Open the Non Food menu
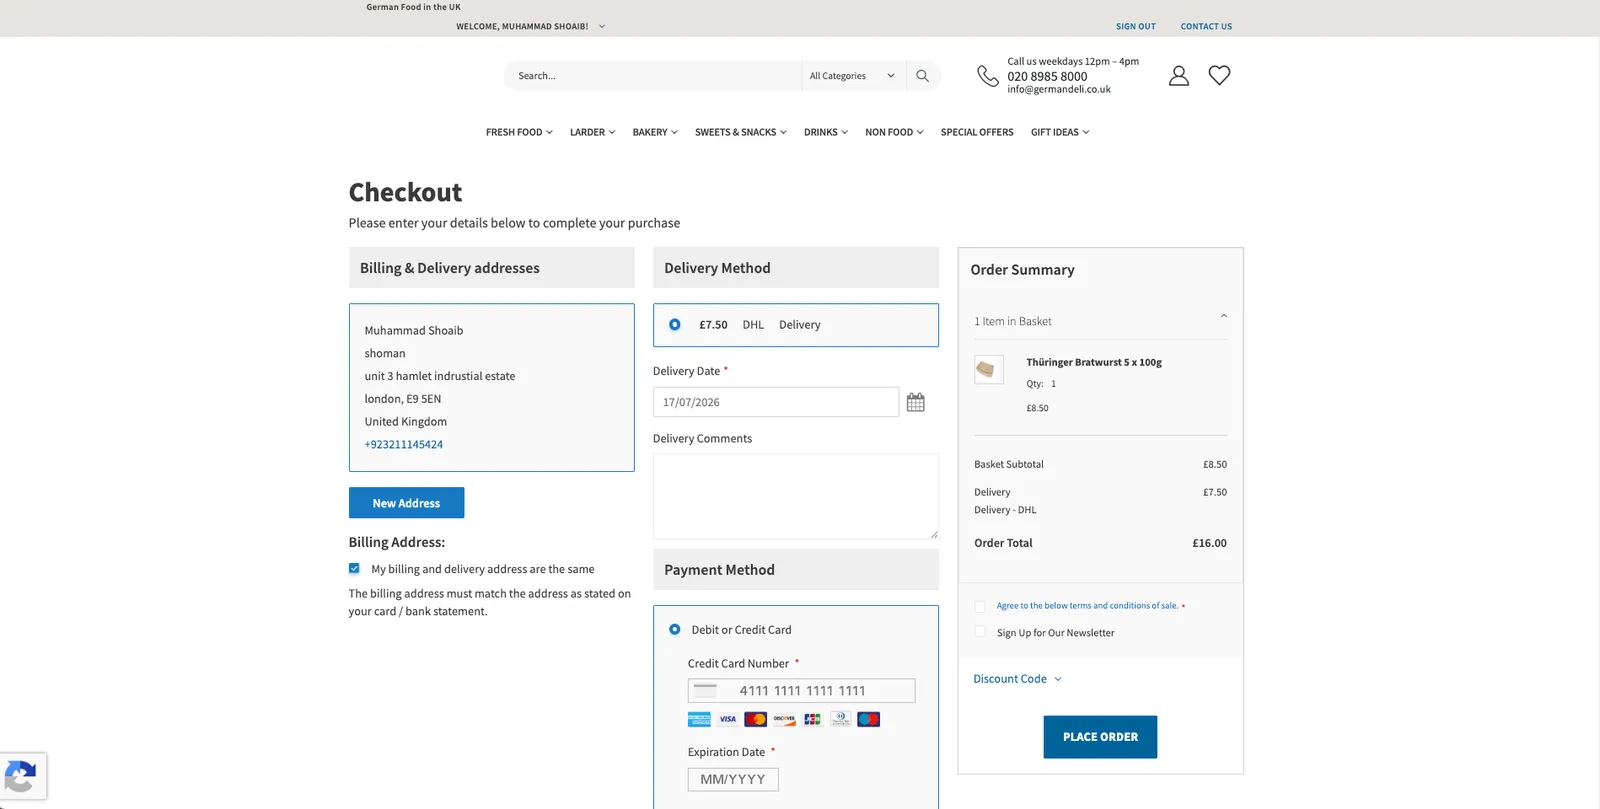Screen dimensions: 1600x809 (894, 132)
